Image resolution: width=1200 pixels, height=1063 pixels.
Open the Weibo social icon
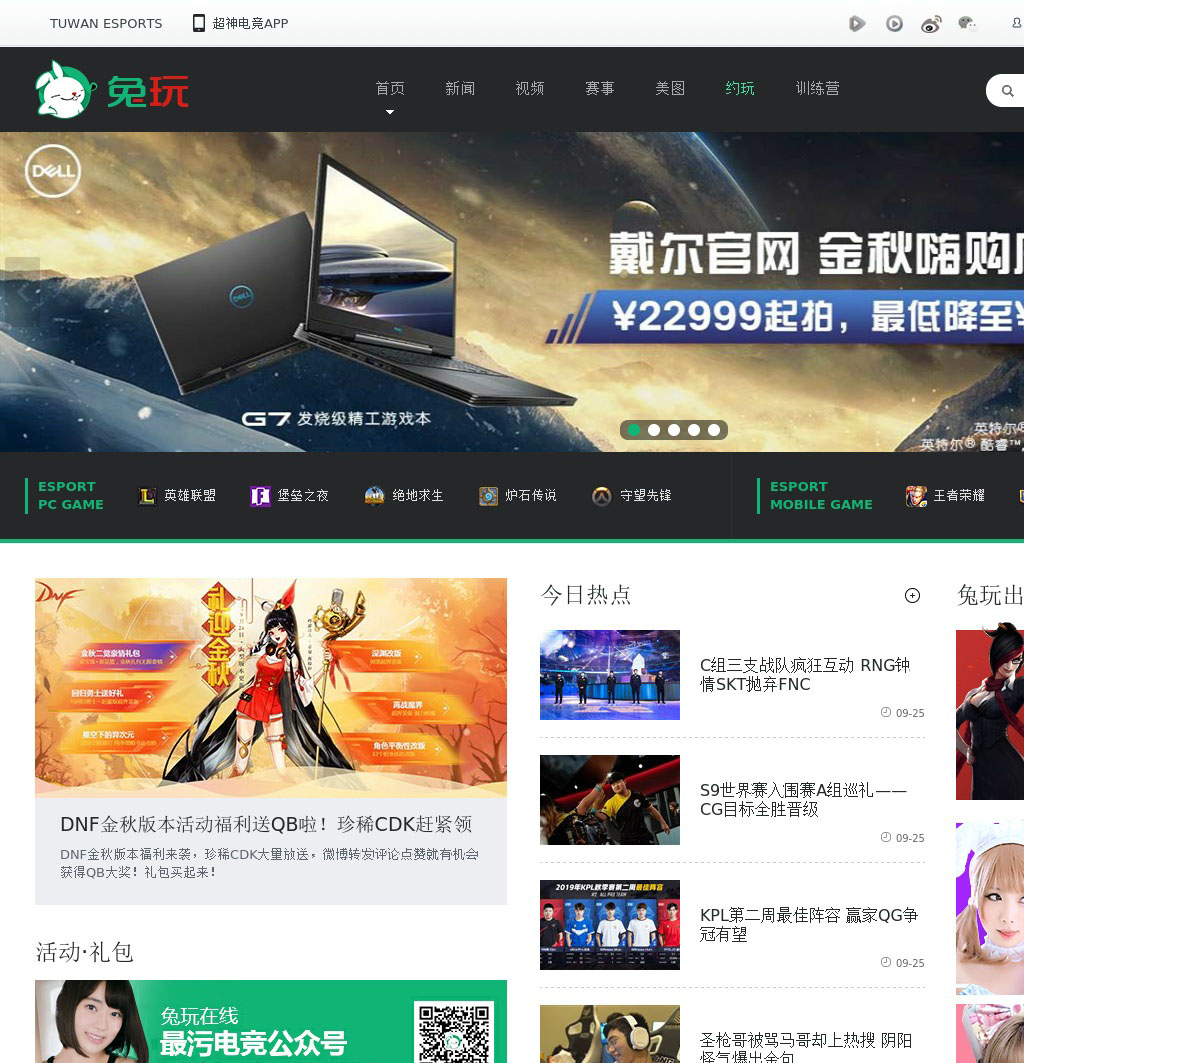click(x=931, y=23)
